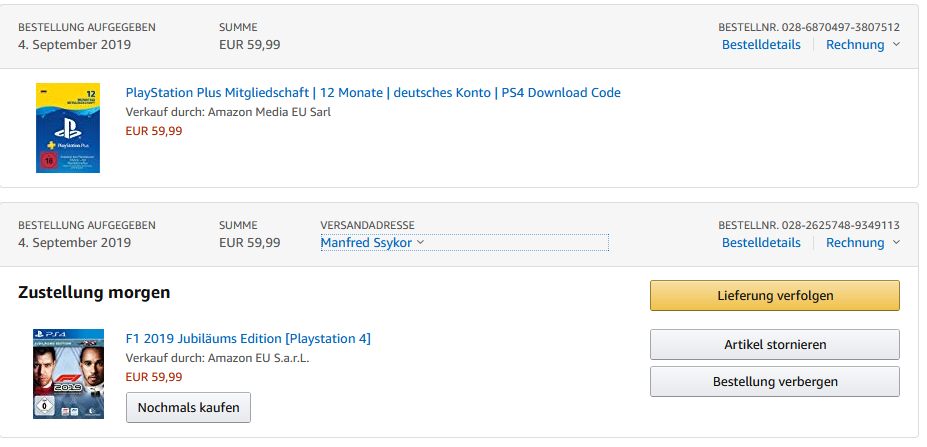The image size is (927, 447).
Task: Open Bestelldetails for order 028-2625748-9349113
Action: [x=761, y=243]
